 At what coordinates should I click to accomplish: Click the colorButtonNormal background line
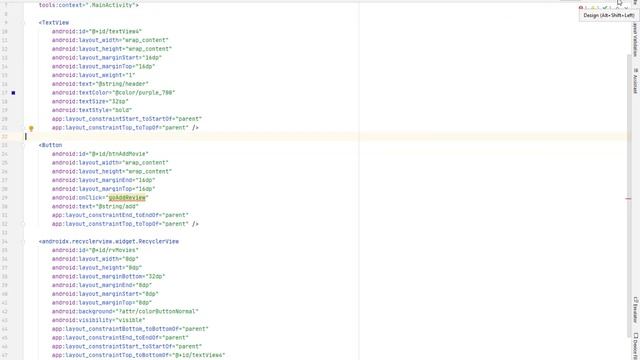pos(125,311)
